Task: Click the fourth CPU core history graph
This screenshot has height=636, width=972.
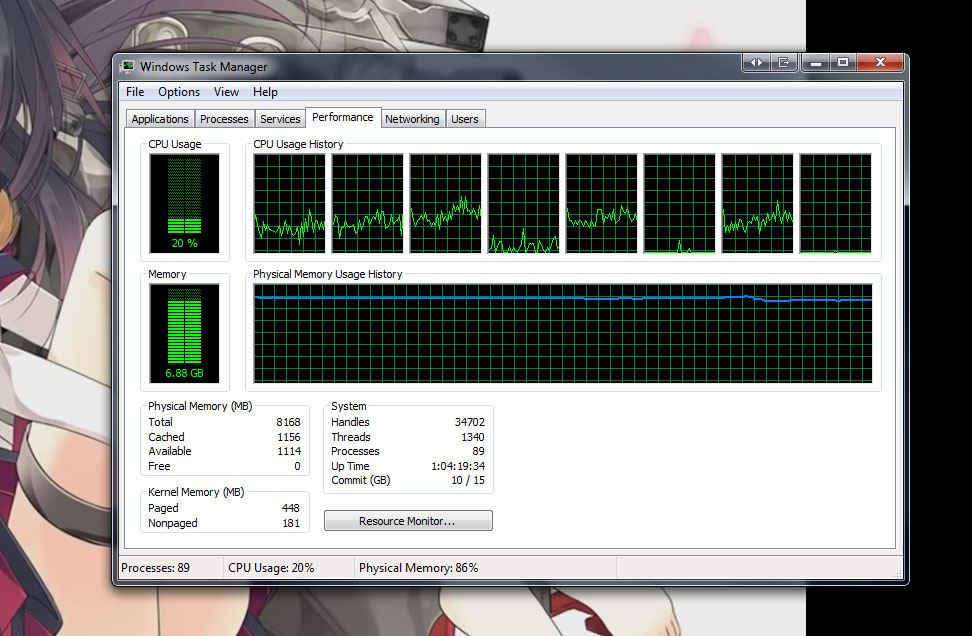Action: [x=524, y=203]
